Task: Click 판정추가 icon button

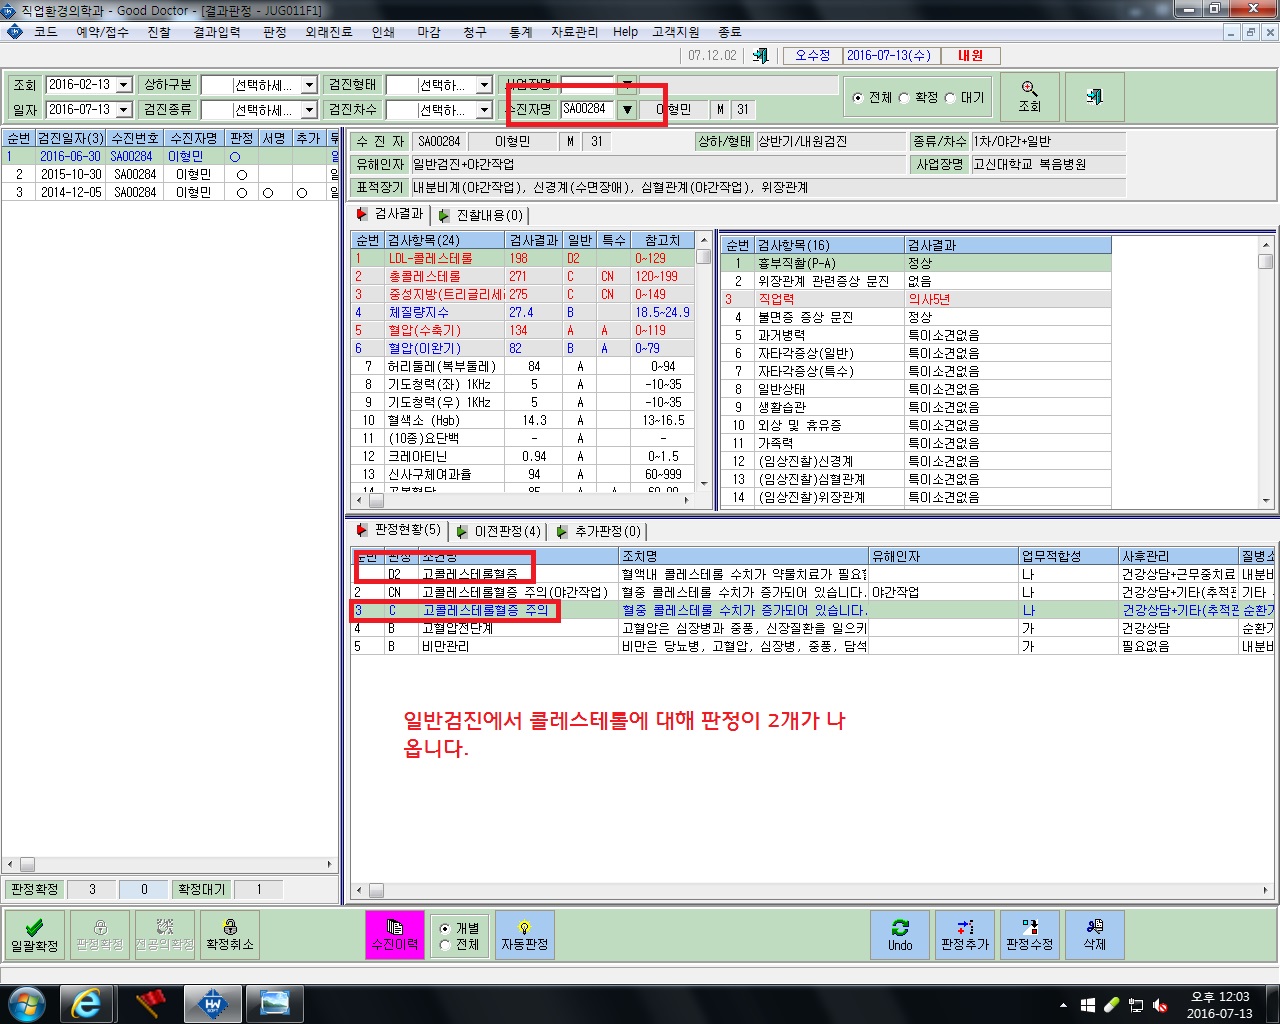Action: point(965,935)
